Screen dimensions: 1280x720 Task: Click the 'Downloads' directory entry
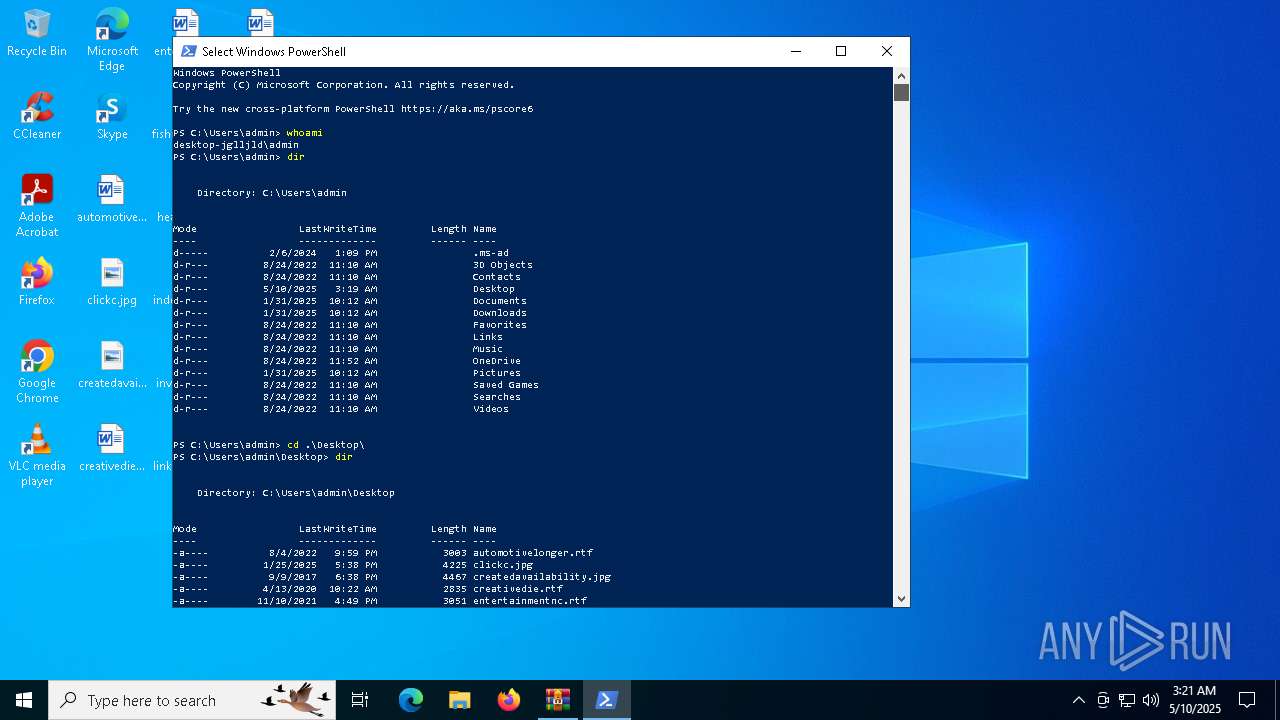500,313
